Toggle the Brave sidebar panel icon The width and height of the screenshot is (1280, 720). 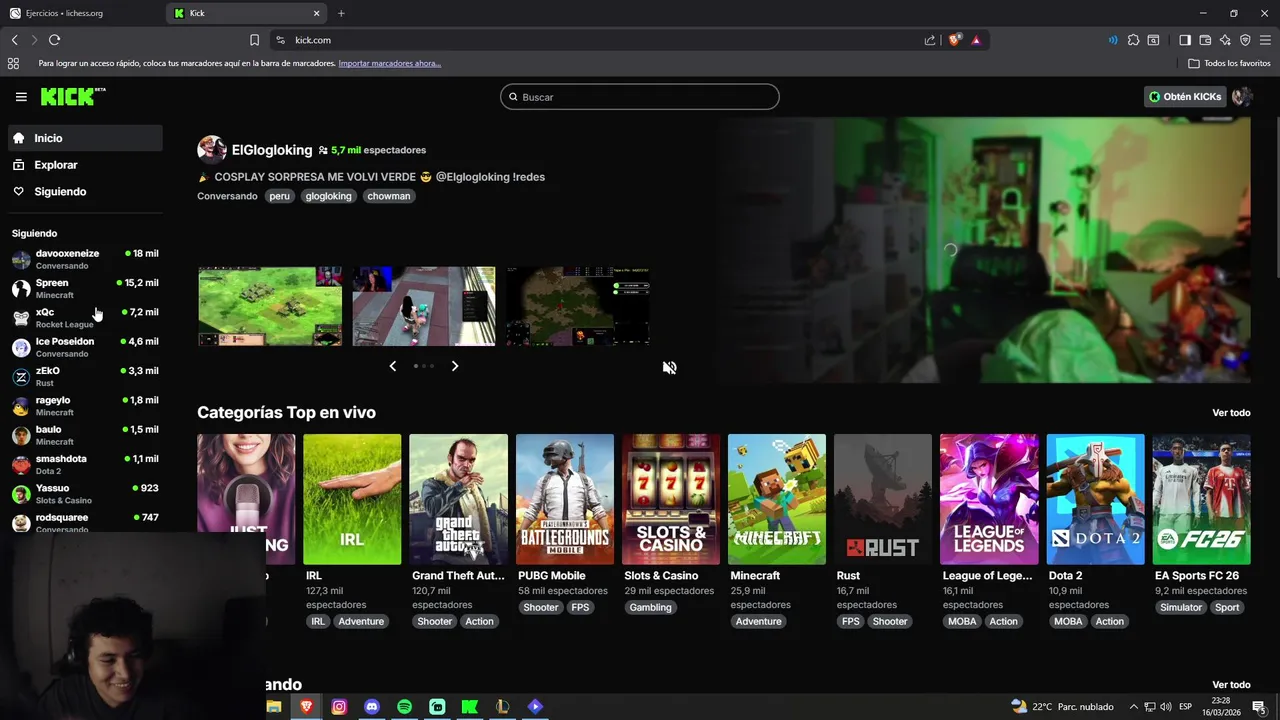click(x=1185, y=40)
